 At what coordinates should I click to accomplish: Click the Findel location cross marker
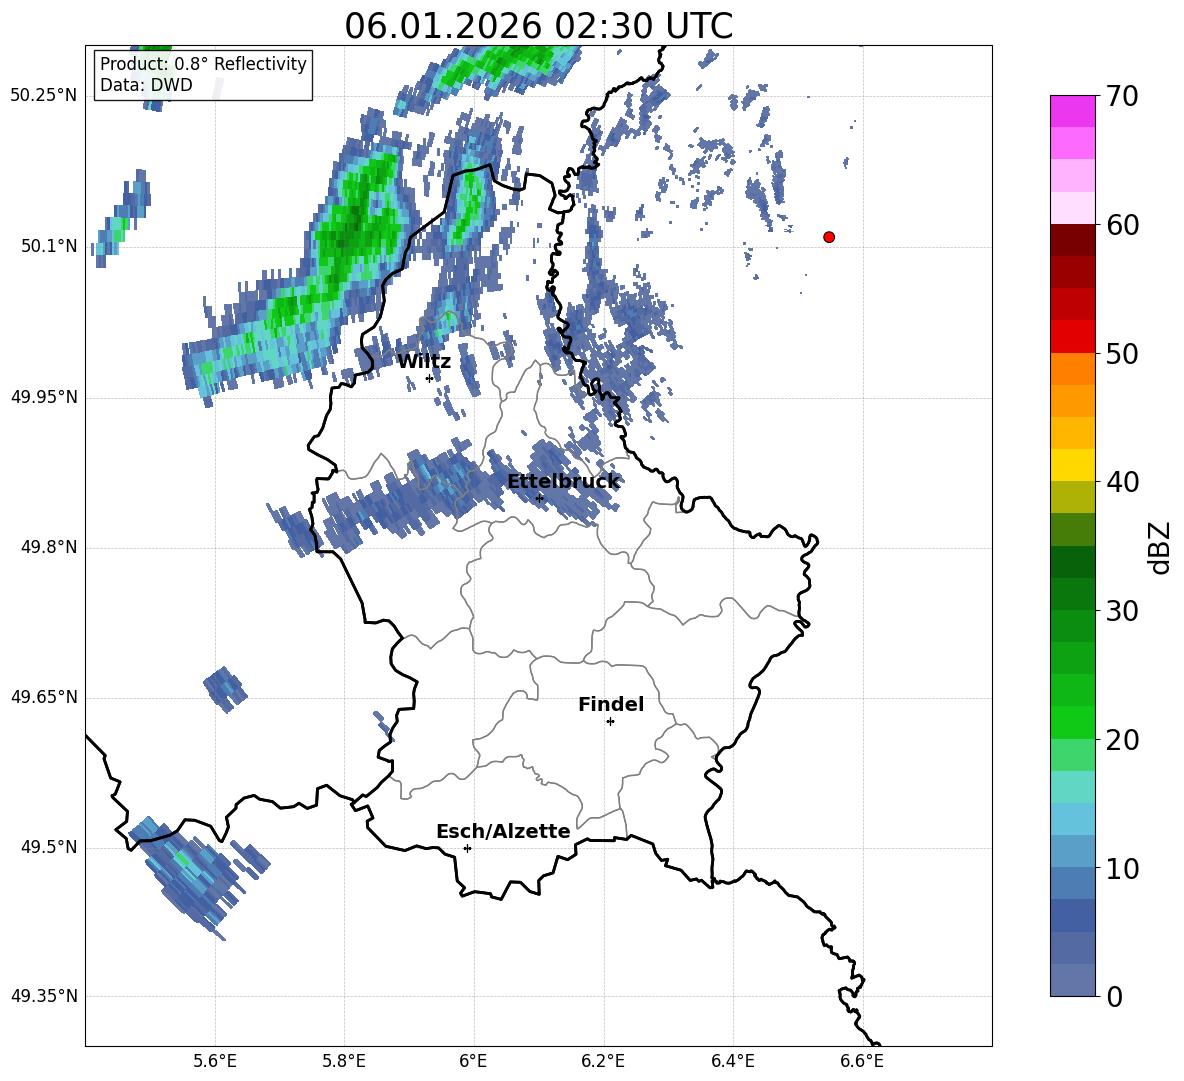[x=610, y=722]
